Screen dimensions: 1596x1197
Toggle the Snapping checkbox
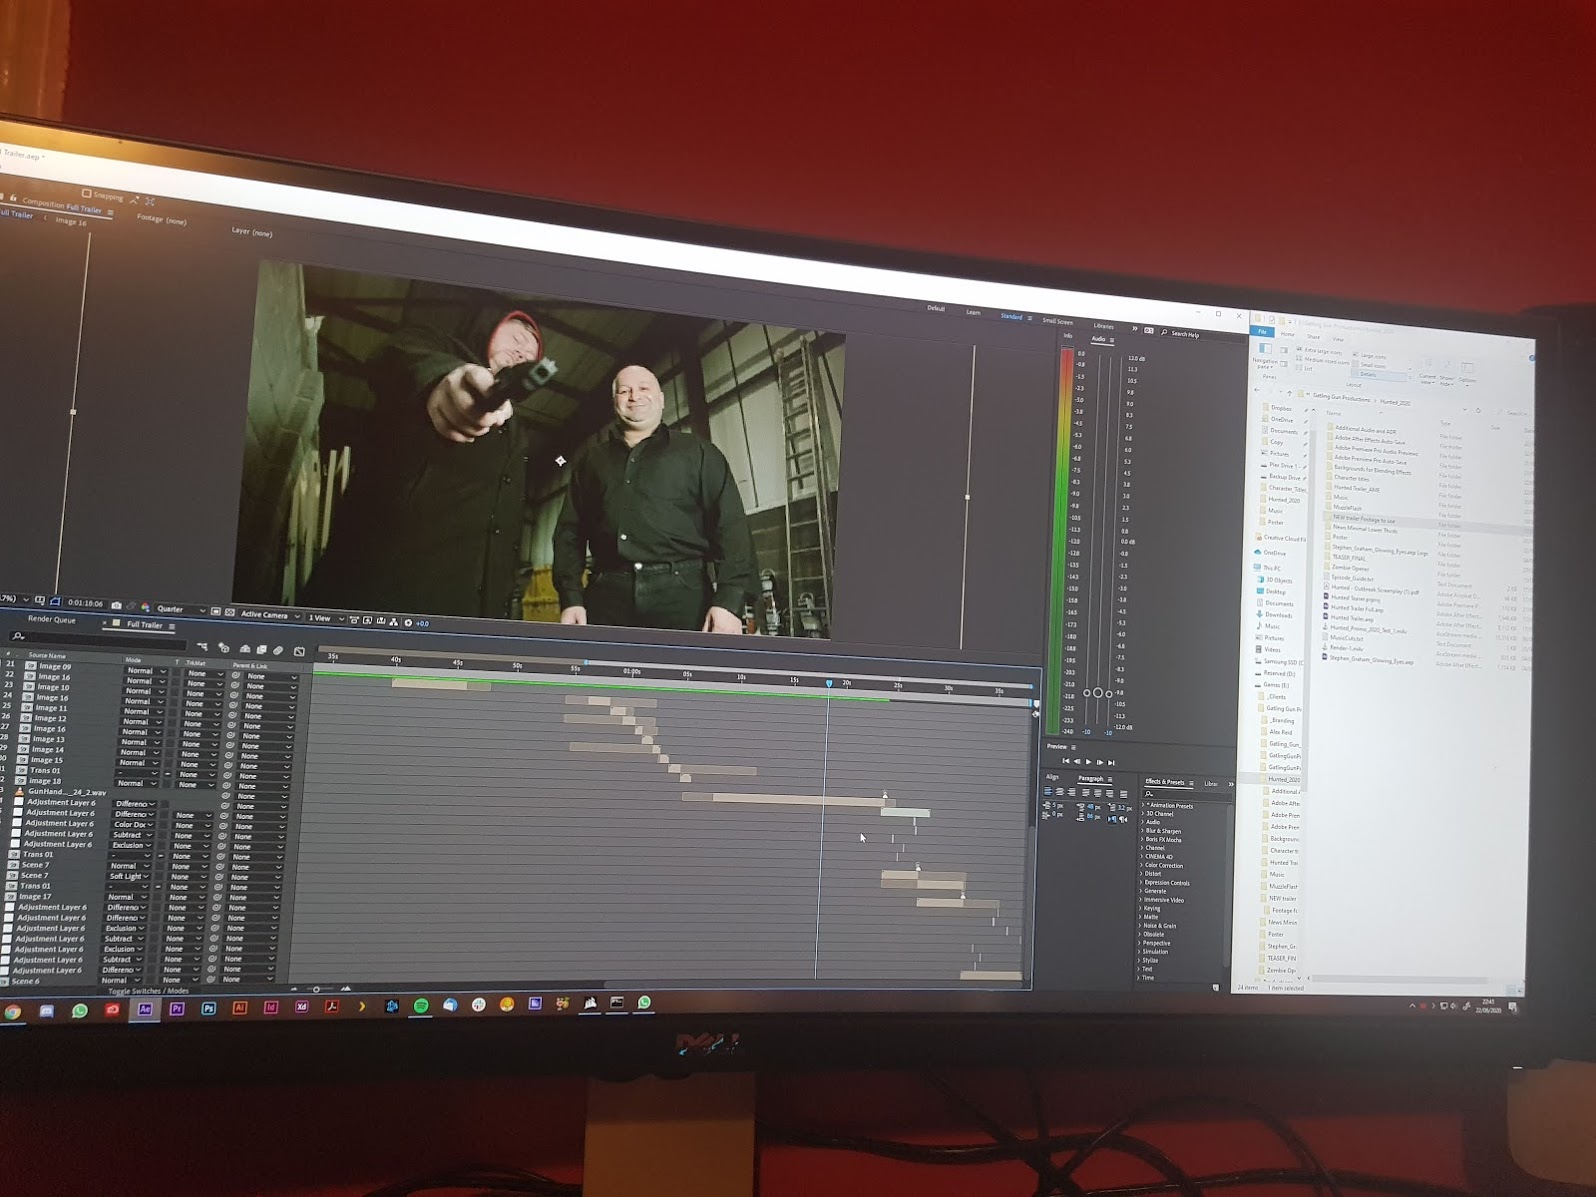click(x=86, y=194)
